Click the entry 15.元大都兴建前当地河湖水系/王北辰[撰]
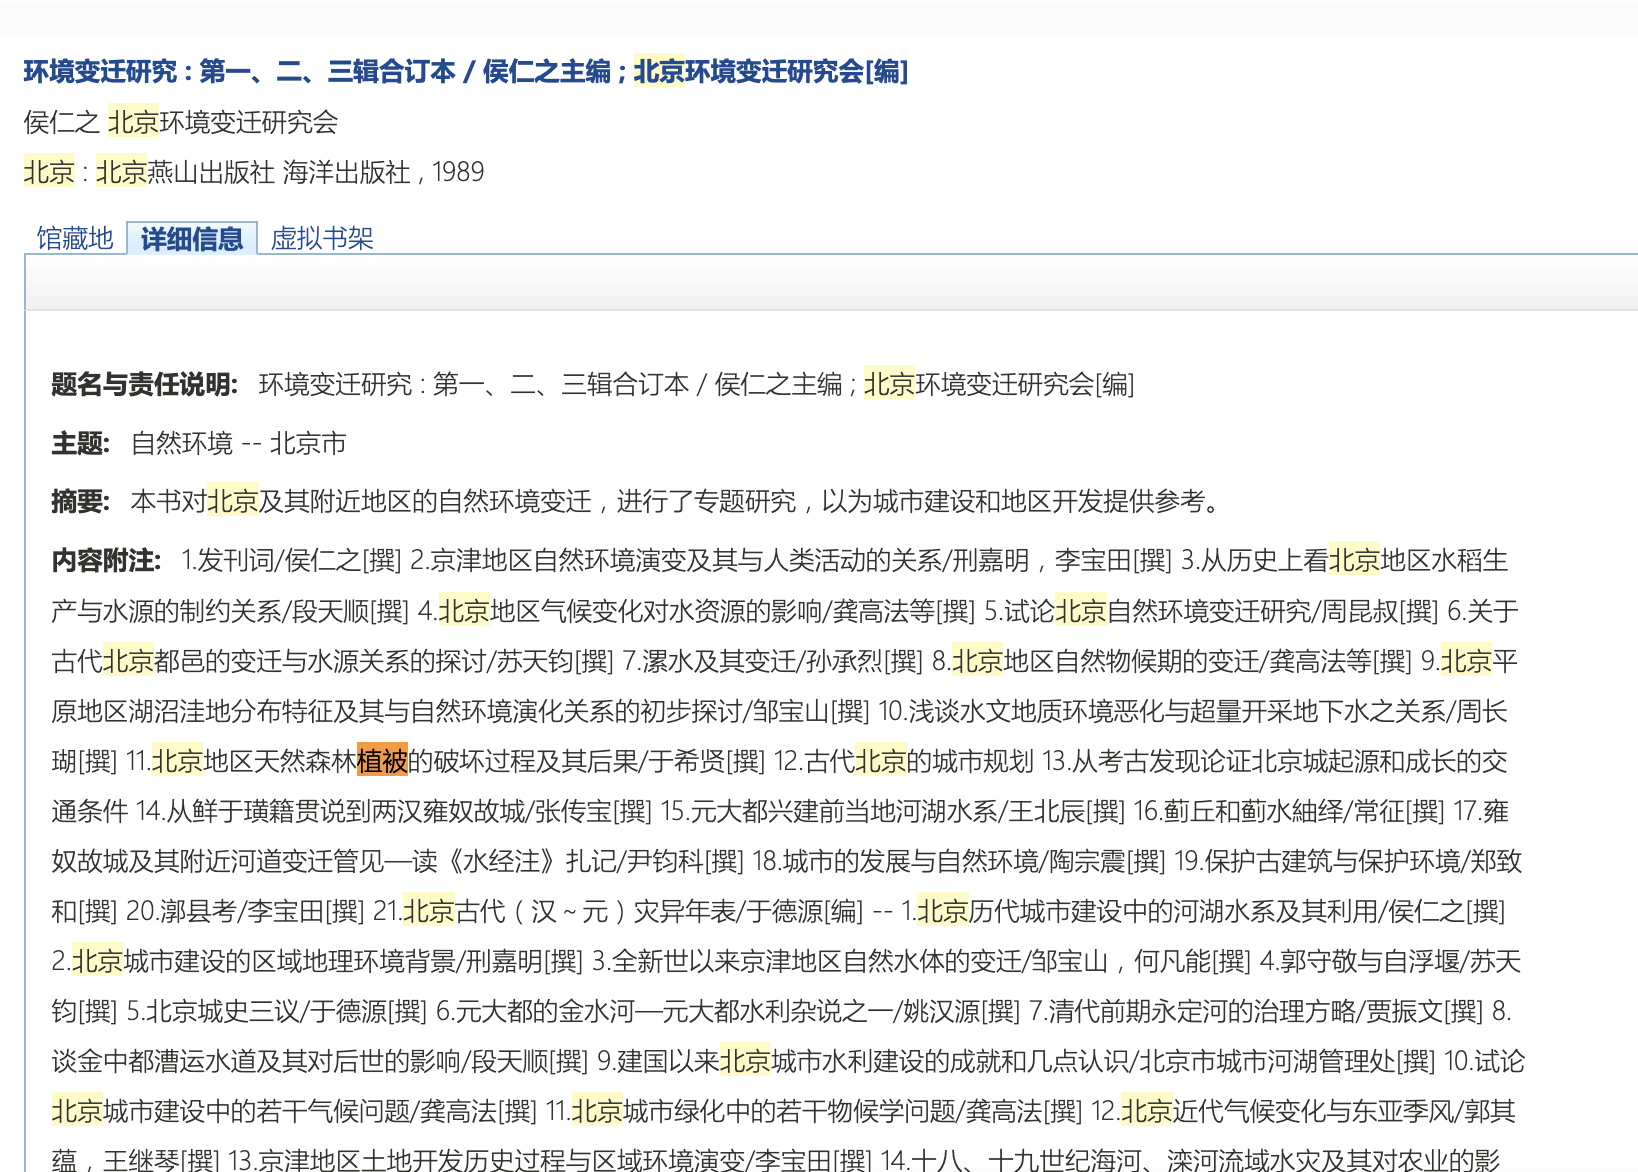Image resolution: width=1638 pixels, height=1172 pixels. pyautogui.click(x=892, y=811)
